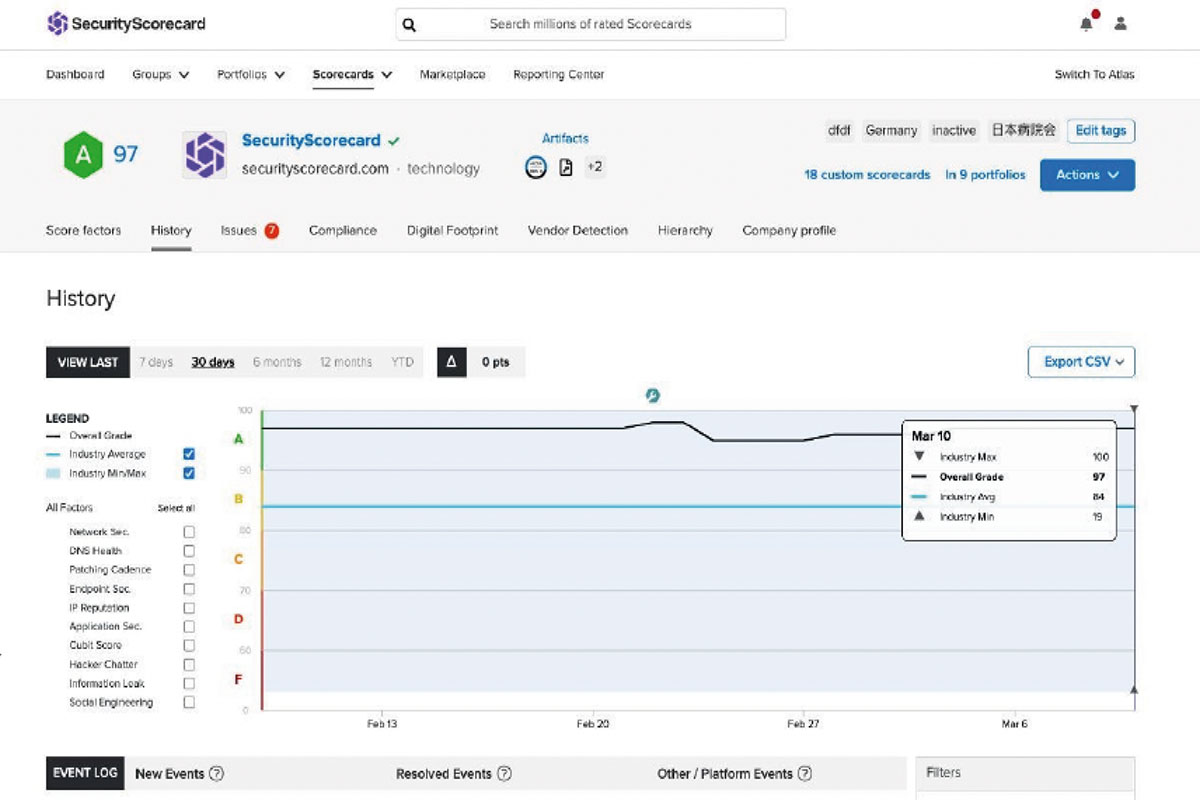Open the Export CSV dropdown
Image resolution: width=1200 pixels, height=800 pixels.
click(1081, 362)
